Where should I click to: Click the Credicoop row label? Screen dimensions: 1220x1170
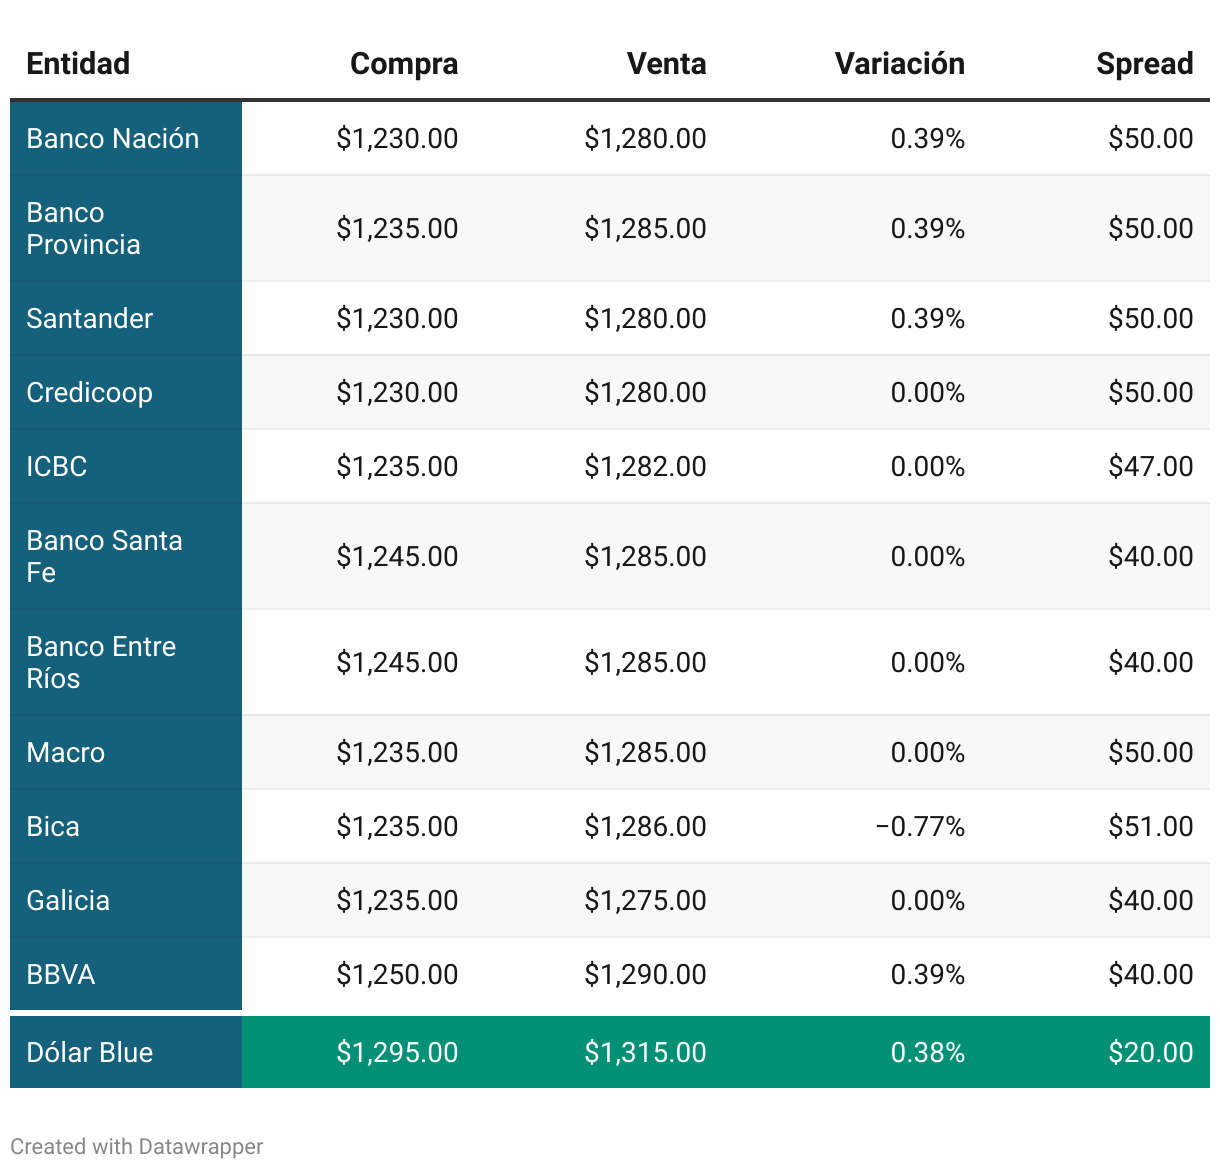tap(90, 393)
